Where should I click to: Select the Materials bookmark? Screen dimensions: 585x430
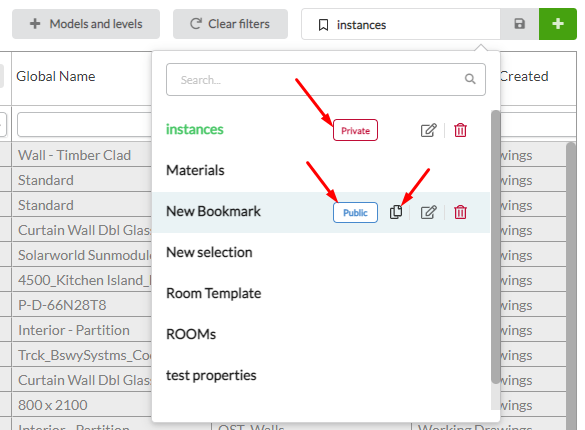click(x=195, y=170)
